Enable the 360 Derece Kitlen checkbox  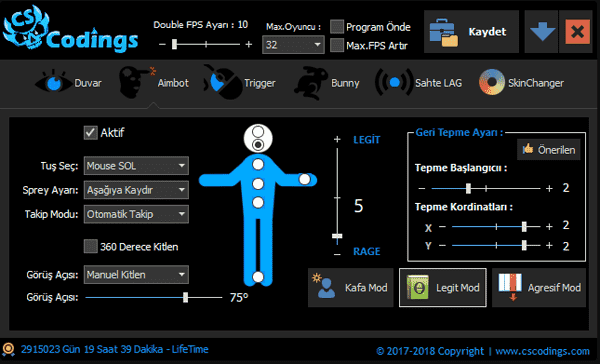tap(91, 246)
